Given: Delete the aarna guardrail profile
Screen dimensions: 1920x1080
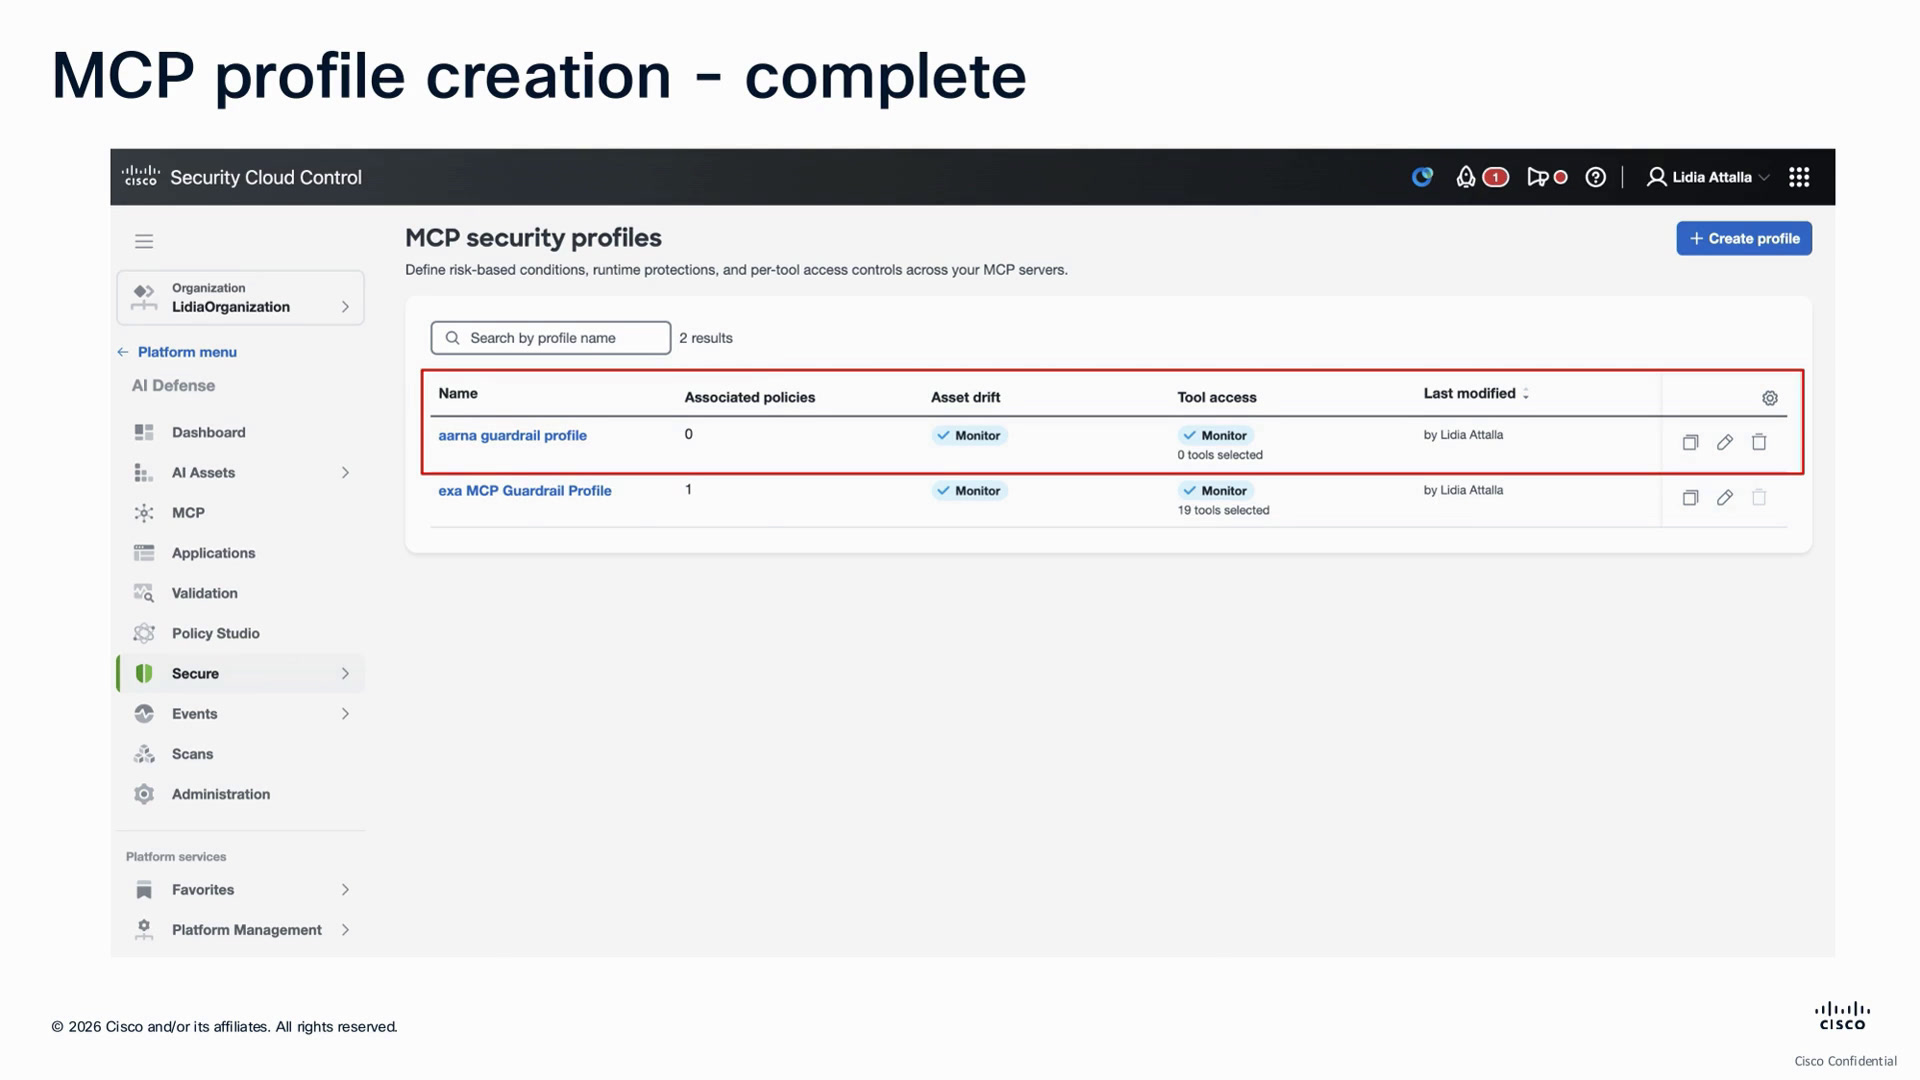Looking at the screenshot, I should click(x=1759, y=442).
